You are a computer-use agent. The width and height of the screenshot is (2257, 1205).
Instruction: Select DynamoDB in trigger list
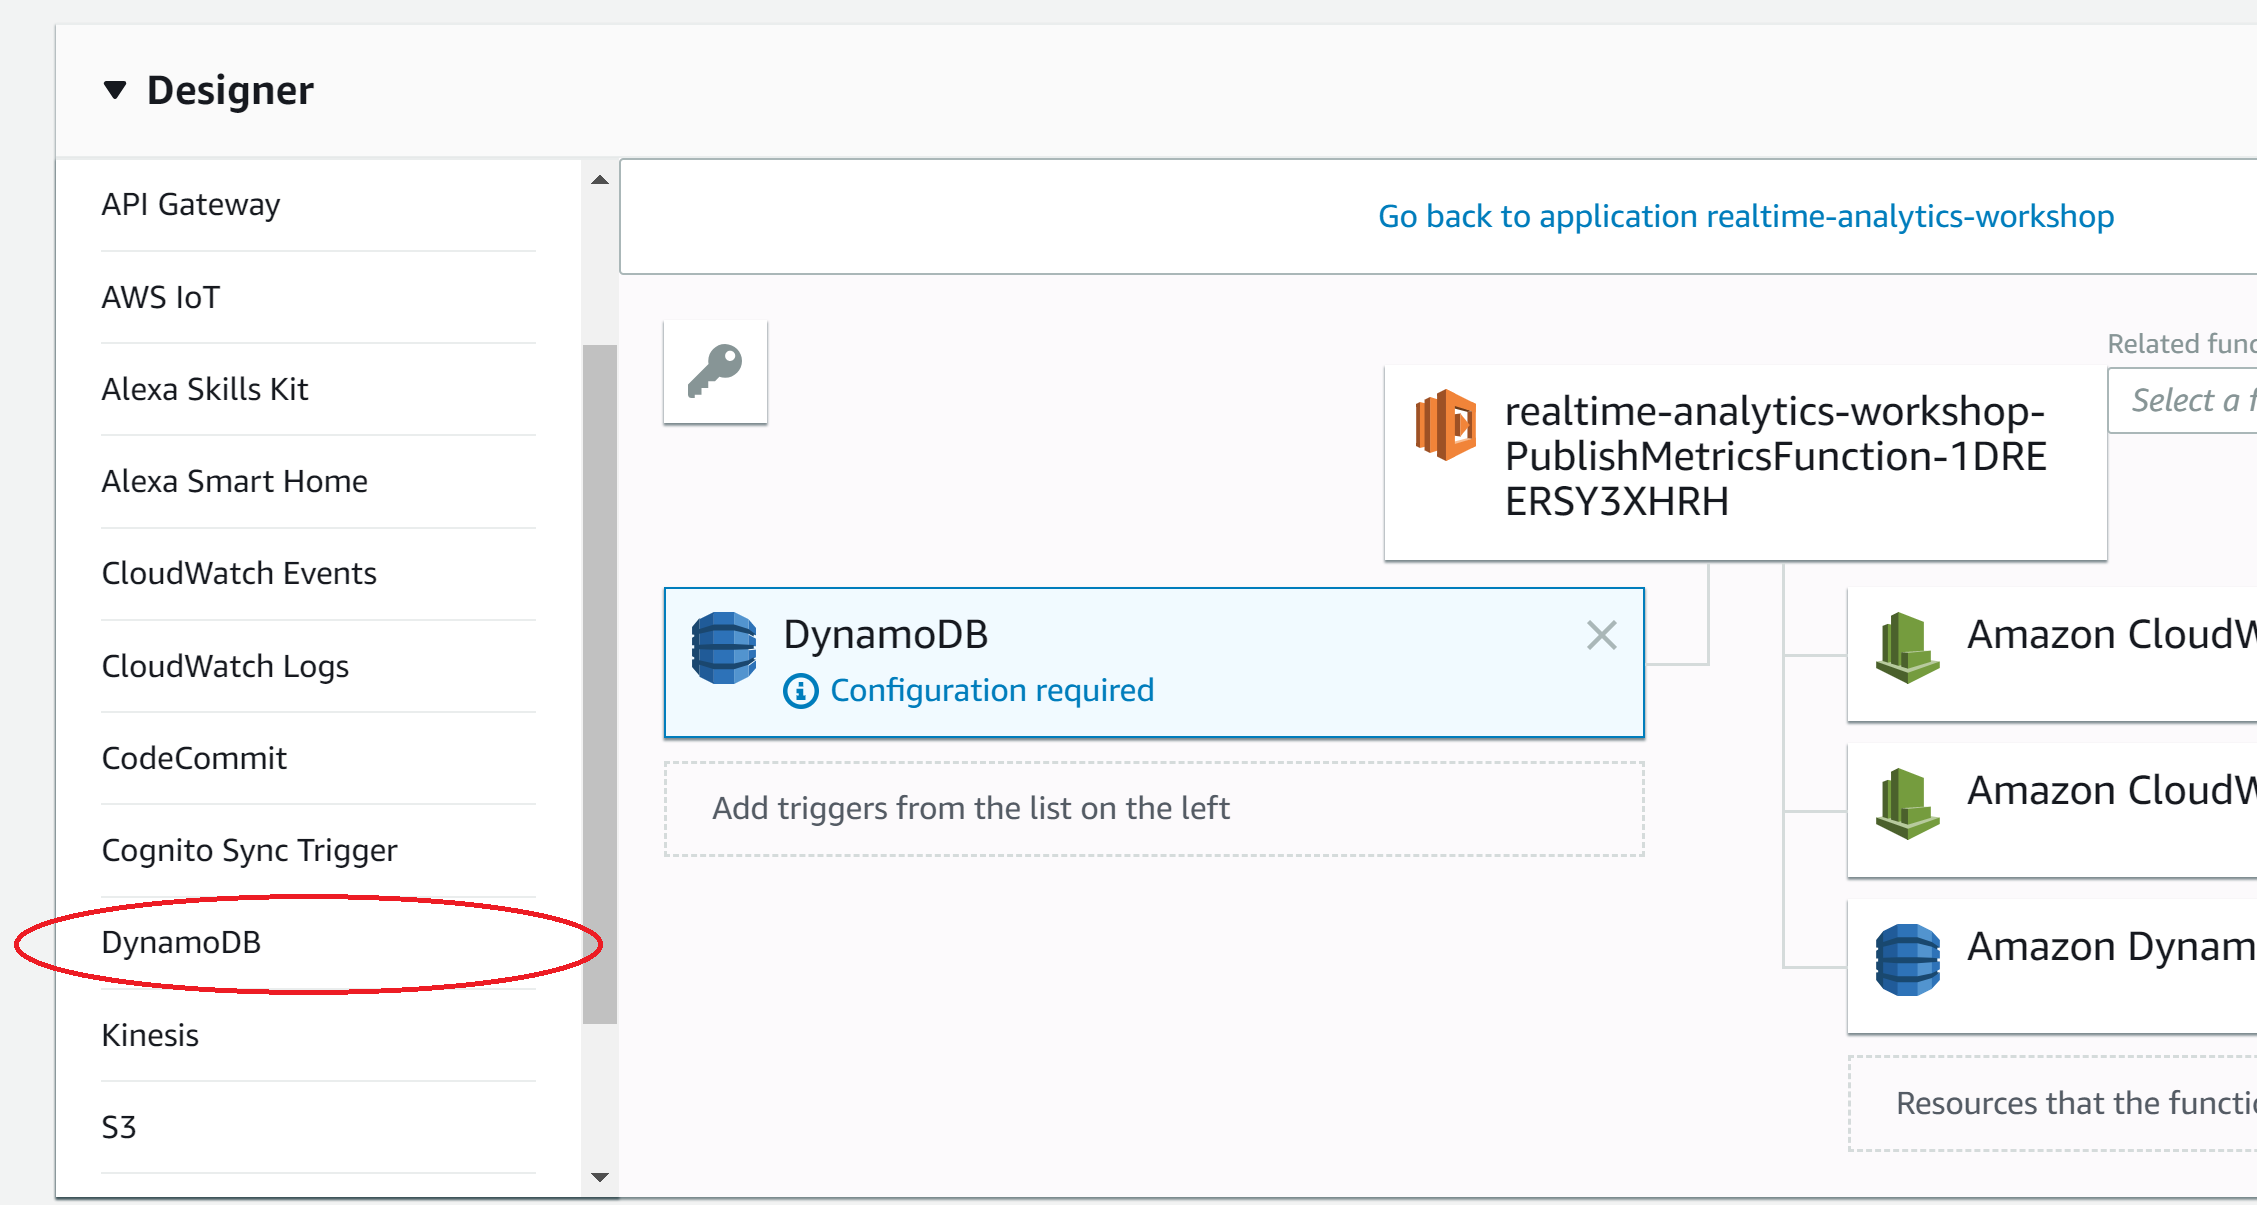[319, 943]
